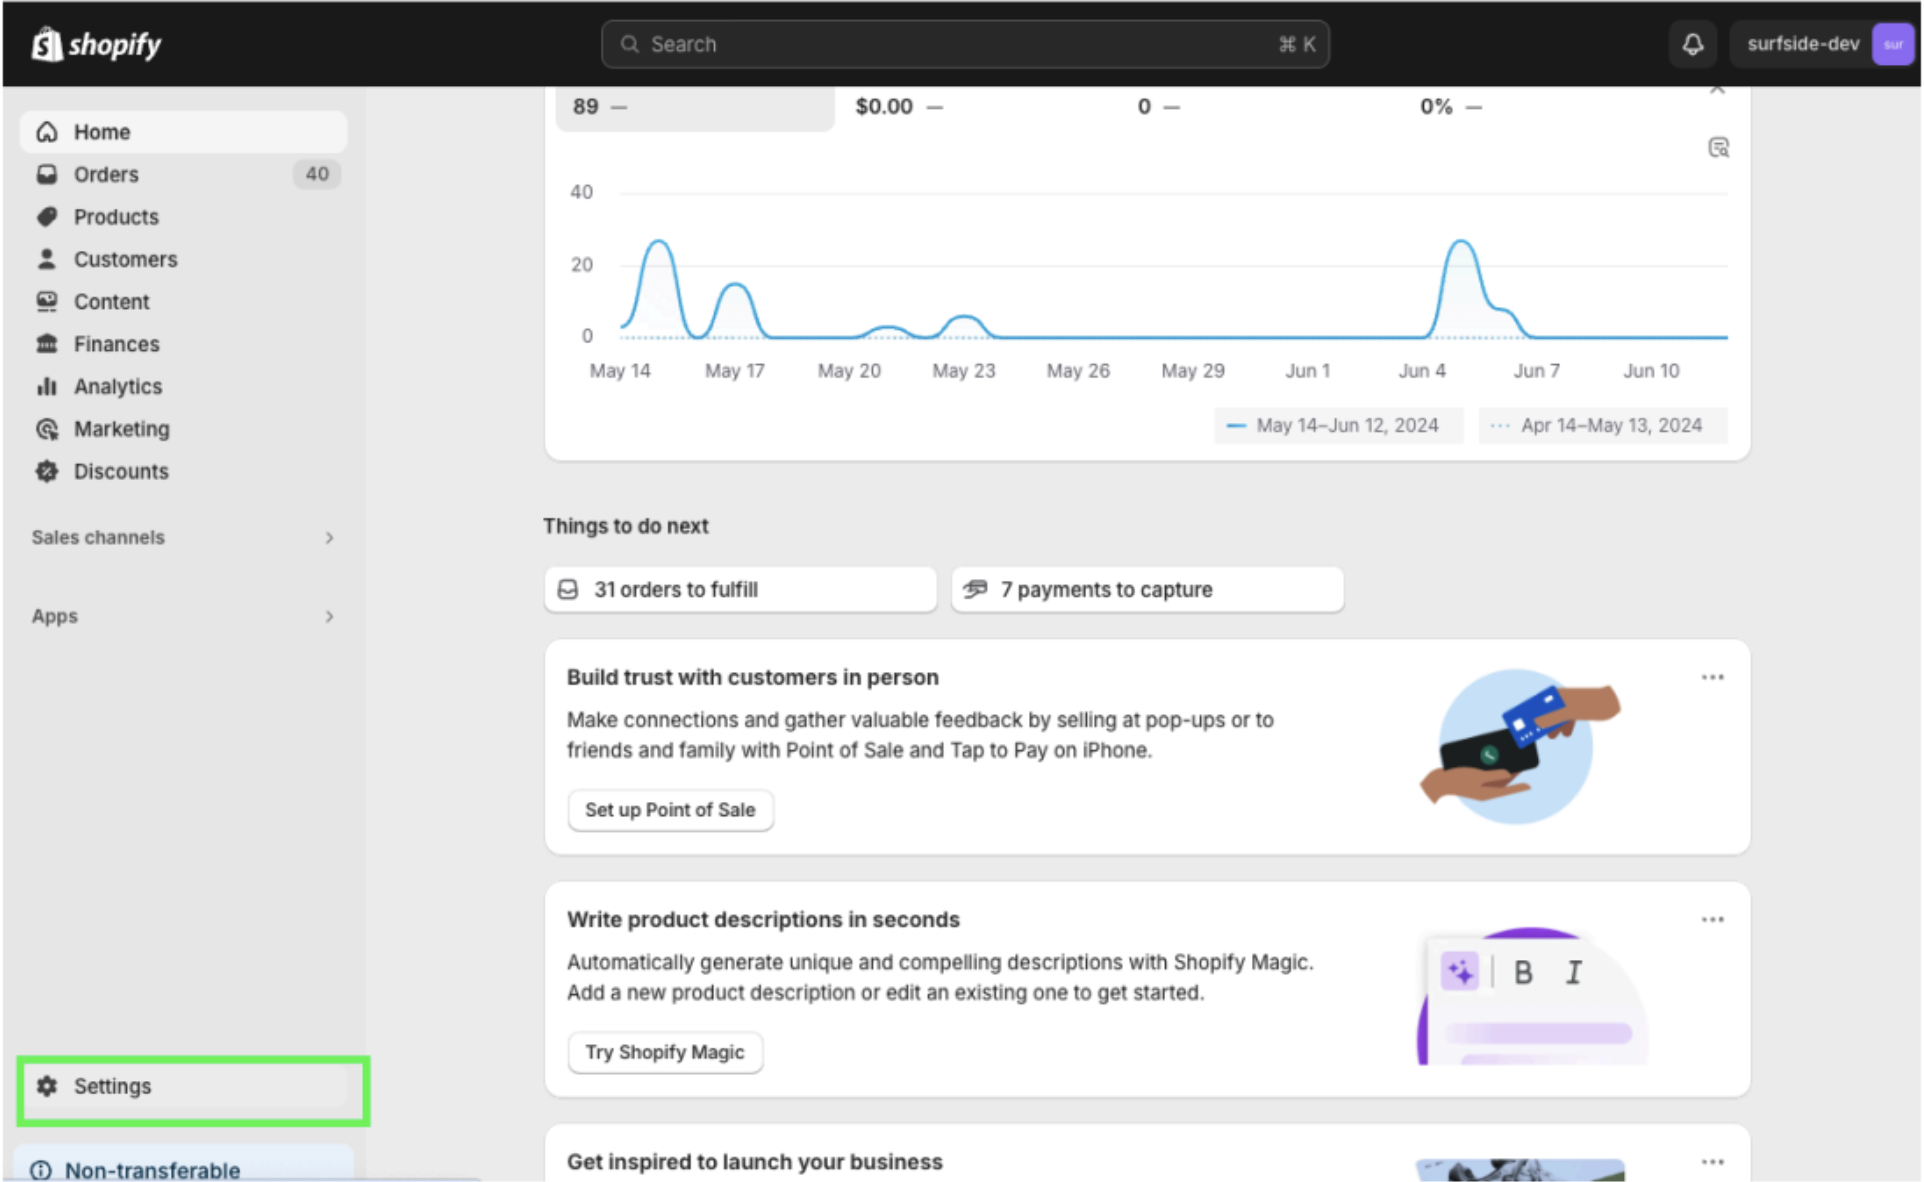Click the bold B in illustration
The width and height of the screenshot is (1924, 1182).
(1523, 973)
